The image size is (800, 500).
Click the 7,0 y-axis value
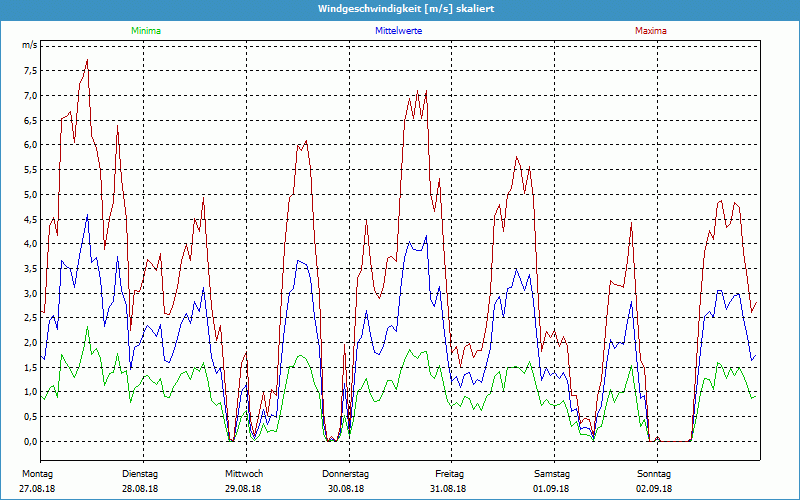[30, 96]
